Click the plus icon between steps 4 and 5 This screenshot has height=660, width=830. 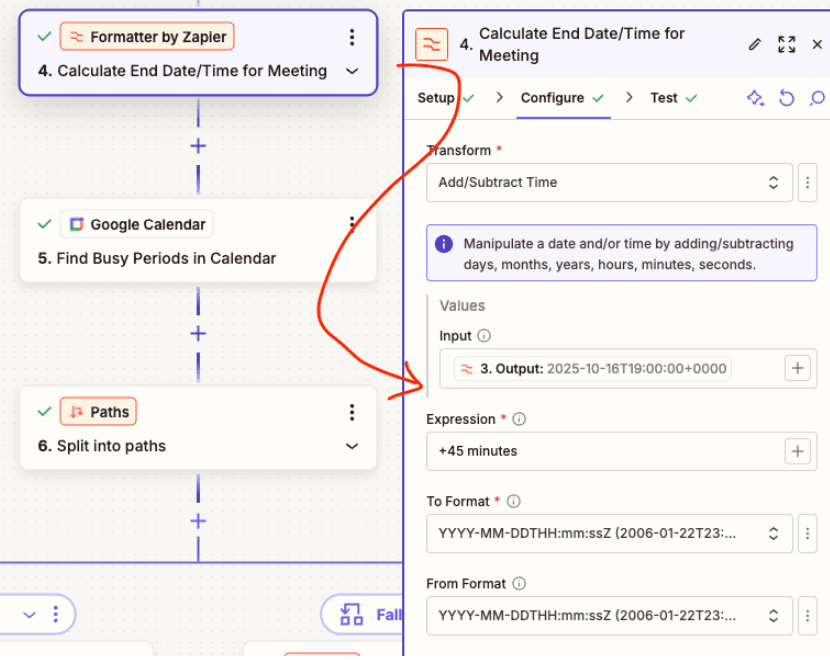[x=198, y=146]
